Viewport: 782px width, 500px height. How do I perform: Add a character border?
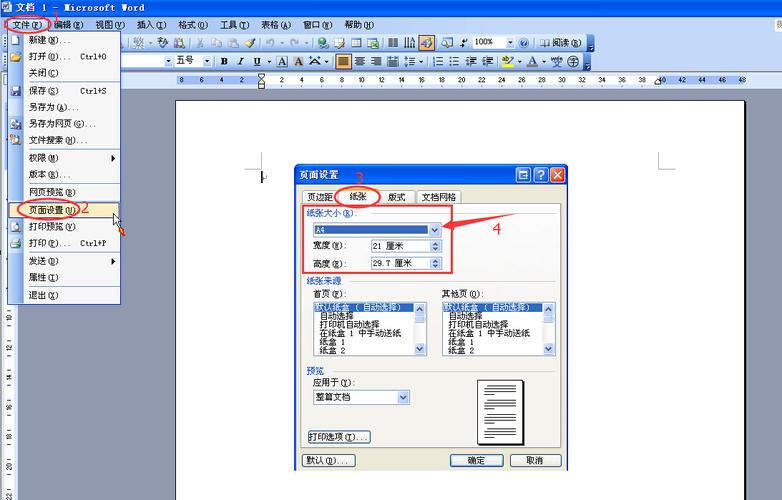[282, 61]
